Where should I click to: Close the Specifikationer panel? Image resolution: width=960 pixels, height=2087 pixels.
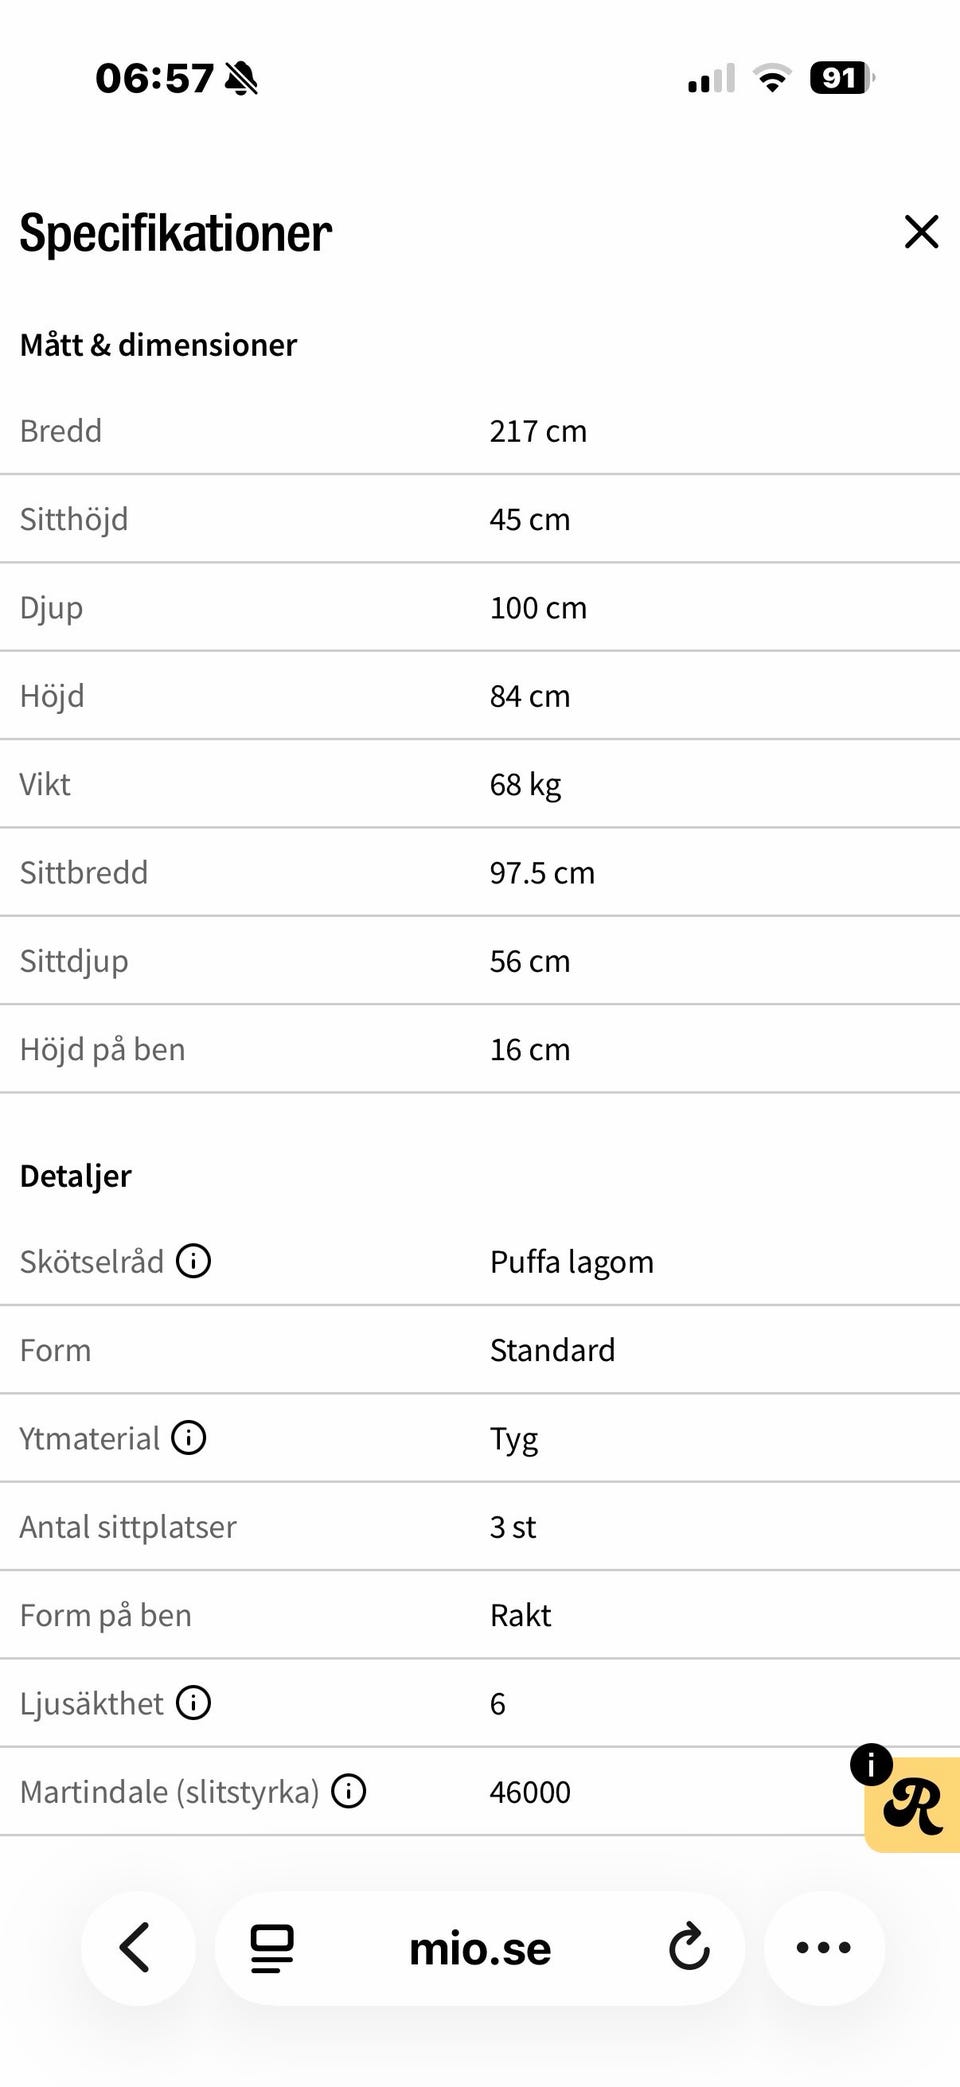pyautogui.click(x=921, y=232)
